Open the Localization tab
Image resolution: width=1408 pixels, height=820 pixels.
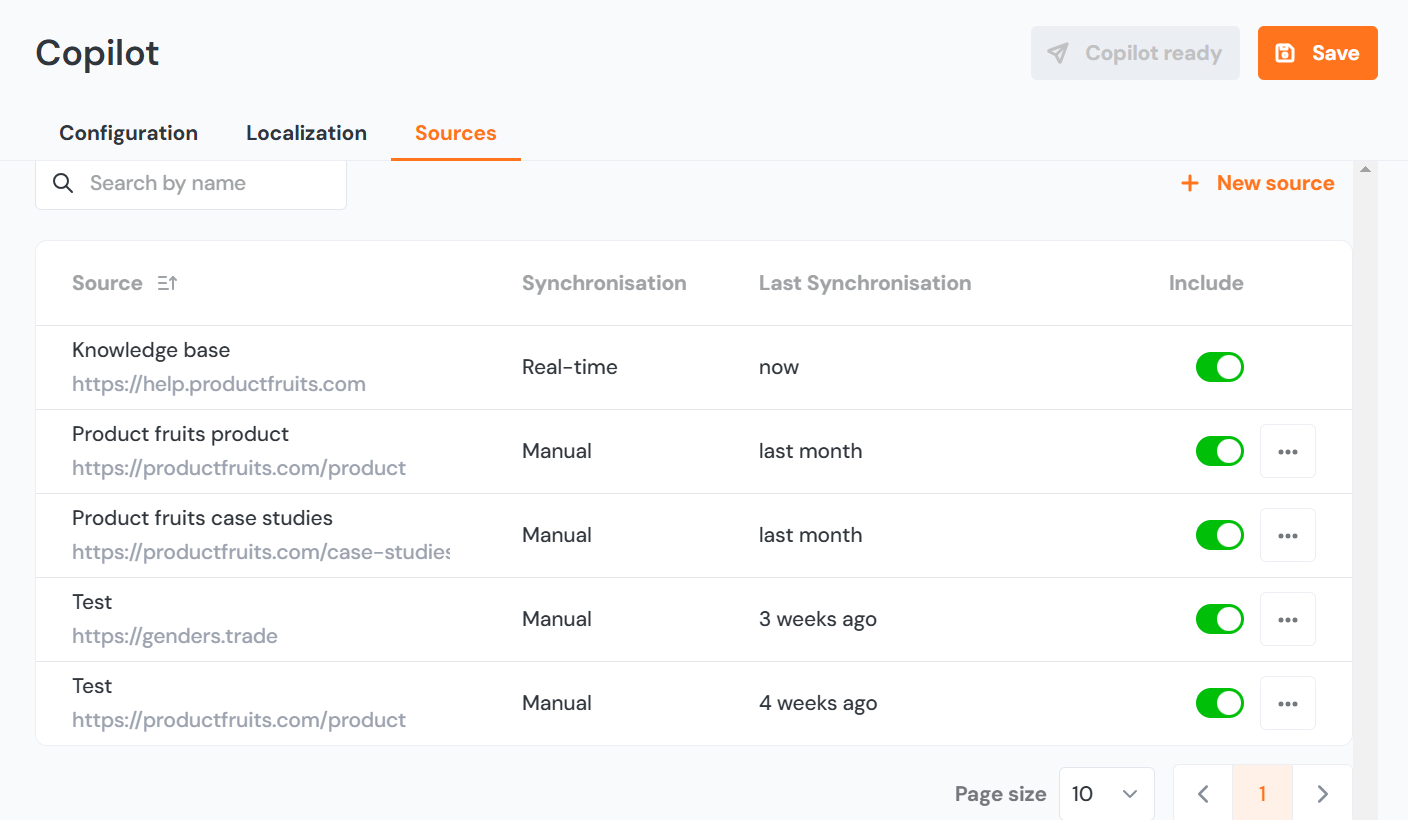pyautogui.click(x=306, y=134)
